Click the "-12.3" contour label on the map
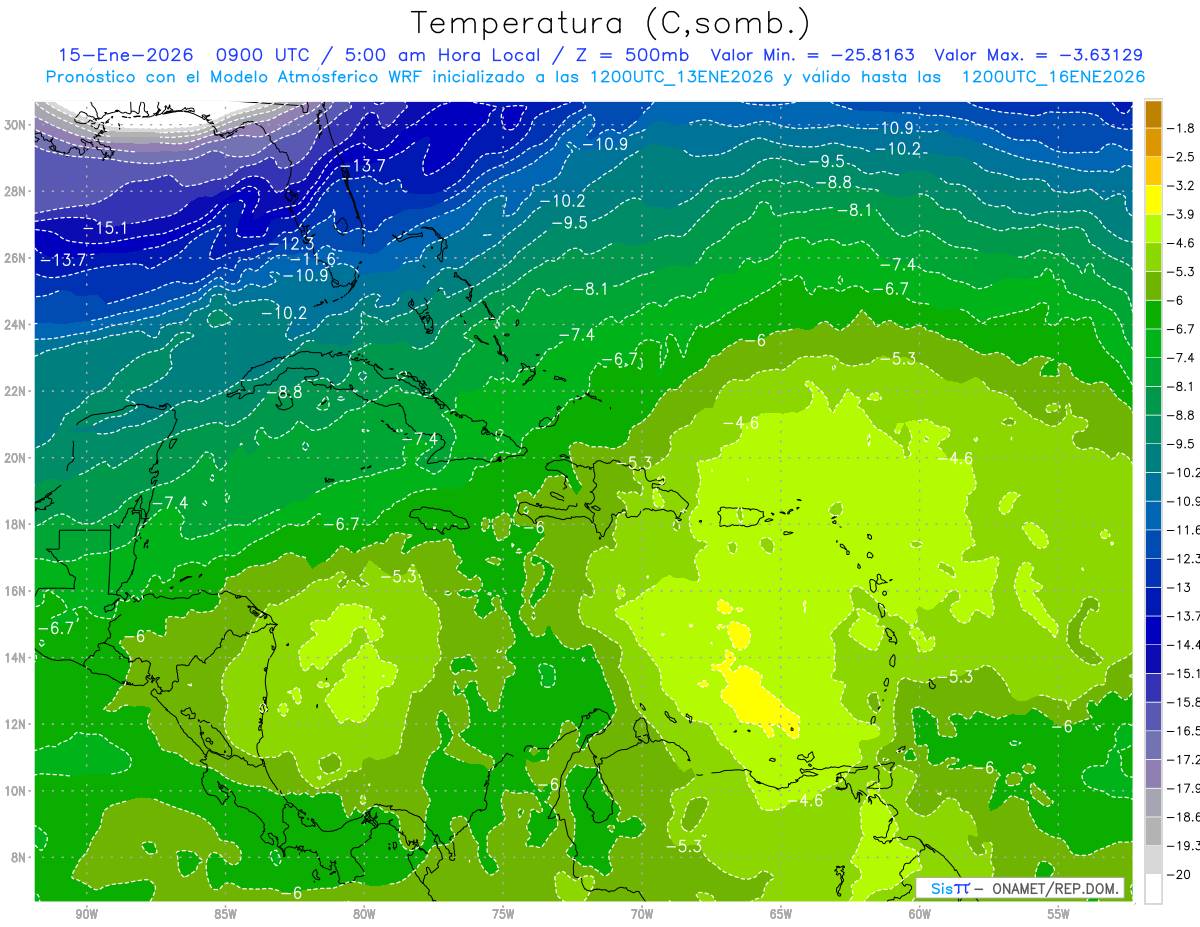This screenshot has width=1200, height=927. 291,243
